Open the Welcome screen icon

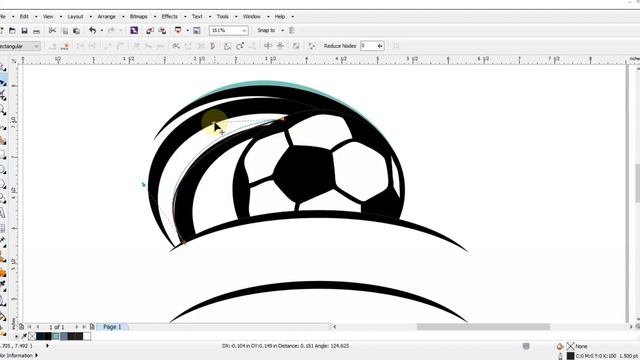pos(197,31)
